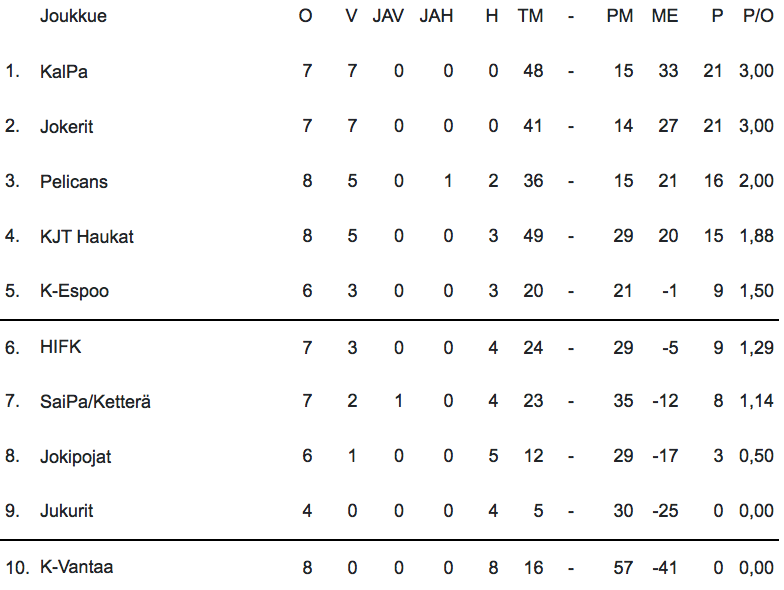The width and height of the screenshot is (784, 590).
Task: Open the Jokipojat team row
Action: click(76, 457)
